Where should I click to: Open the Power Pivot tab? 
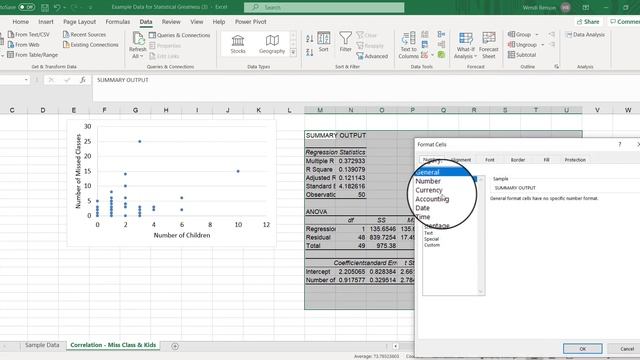[x=251, y=22]
